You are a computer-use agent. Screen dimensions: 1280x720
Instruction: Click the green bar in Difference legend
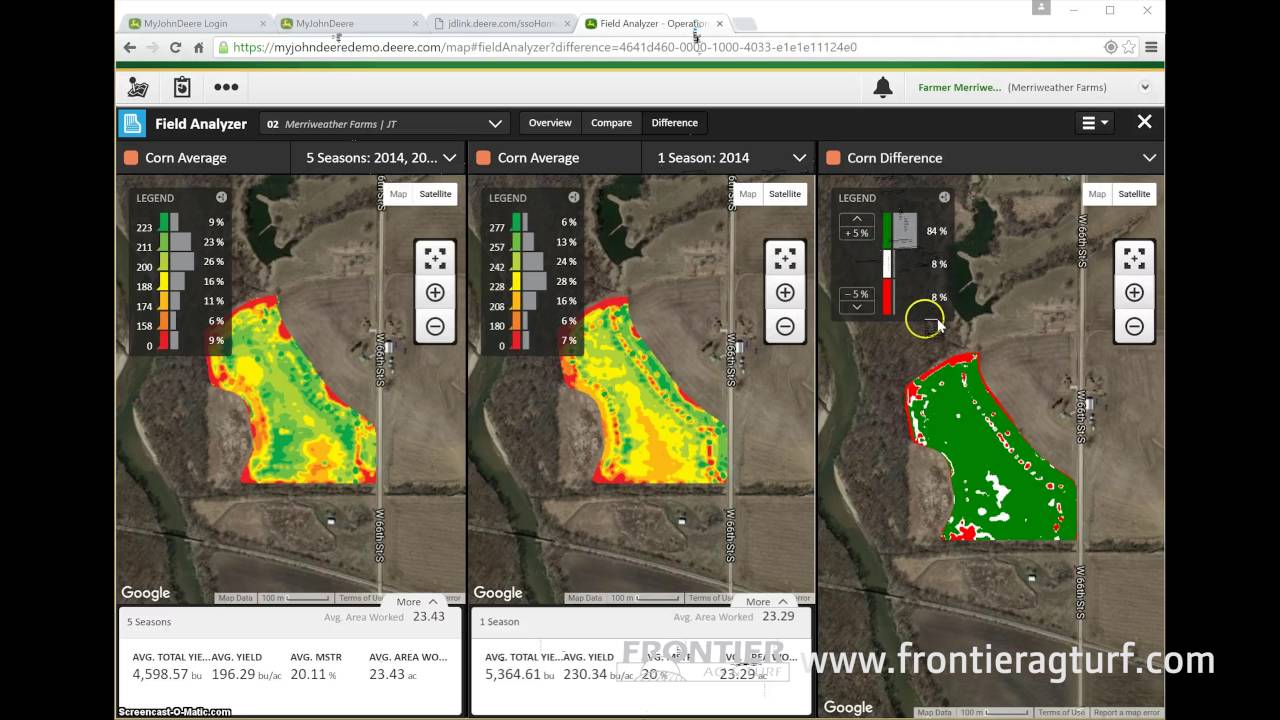887,230
